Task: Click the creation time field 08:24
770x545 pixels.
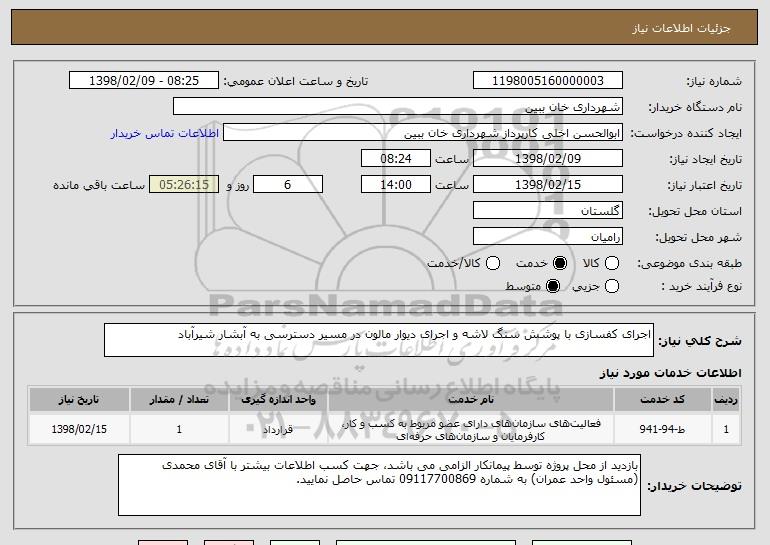Action: (x=396, y=159)
